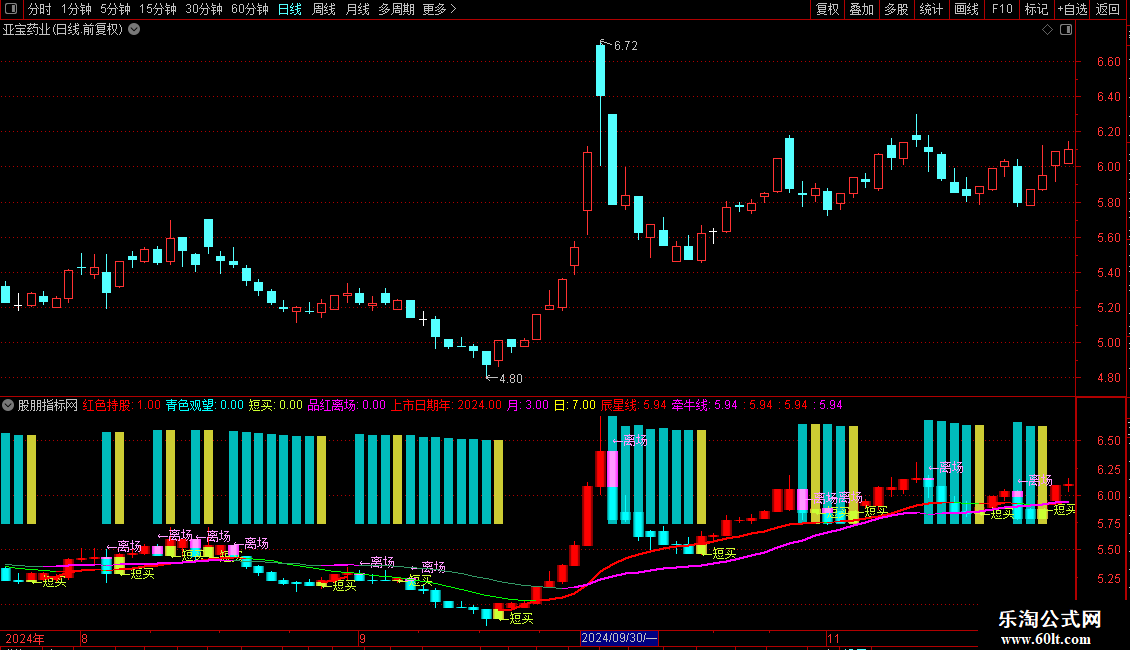Click the 2024年 label on time axis

(25, 638)
